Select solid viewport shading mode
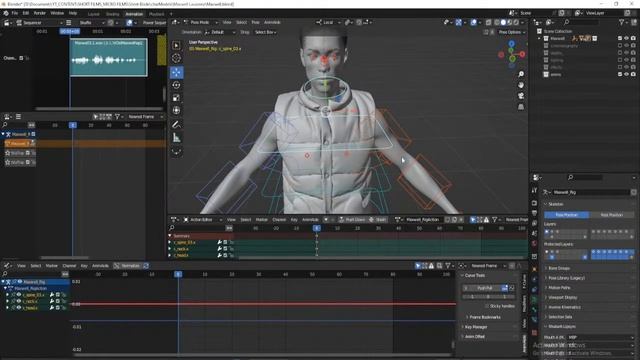 pyautogui.click(x=503, y=22)
